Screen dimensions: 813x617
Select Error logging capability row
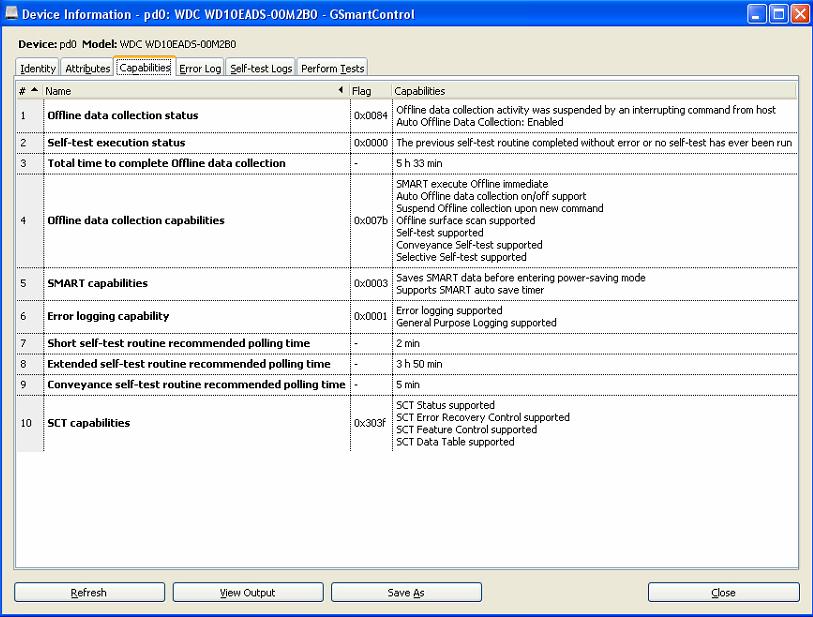(x=406, y=316)
